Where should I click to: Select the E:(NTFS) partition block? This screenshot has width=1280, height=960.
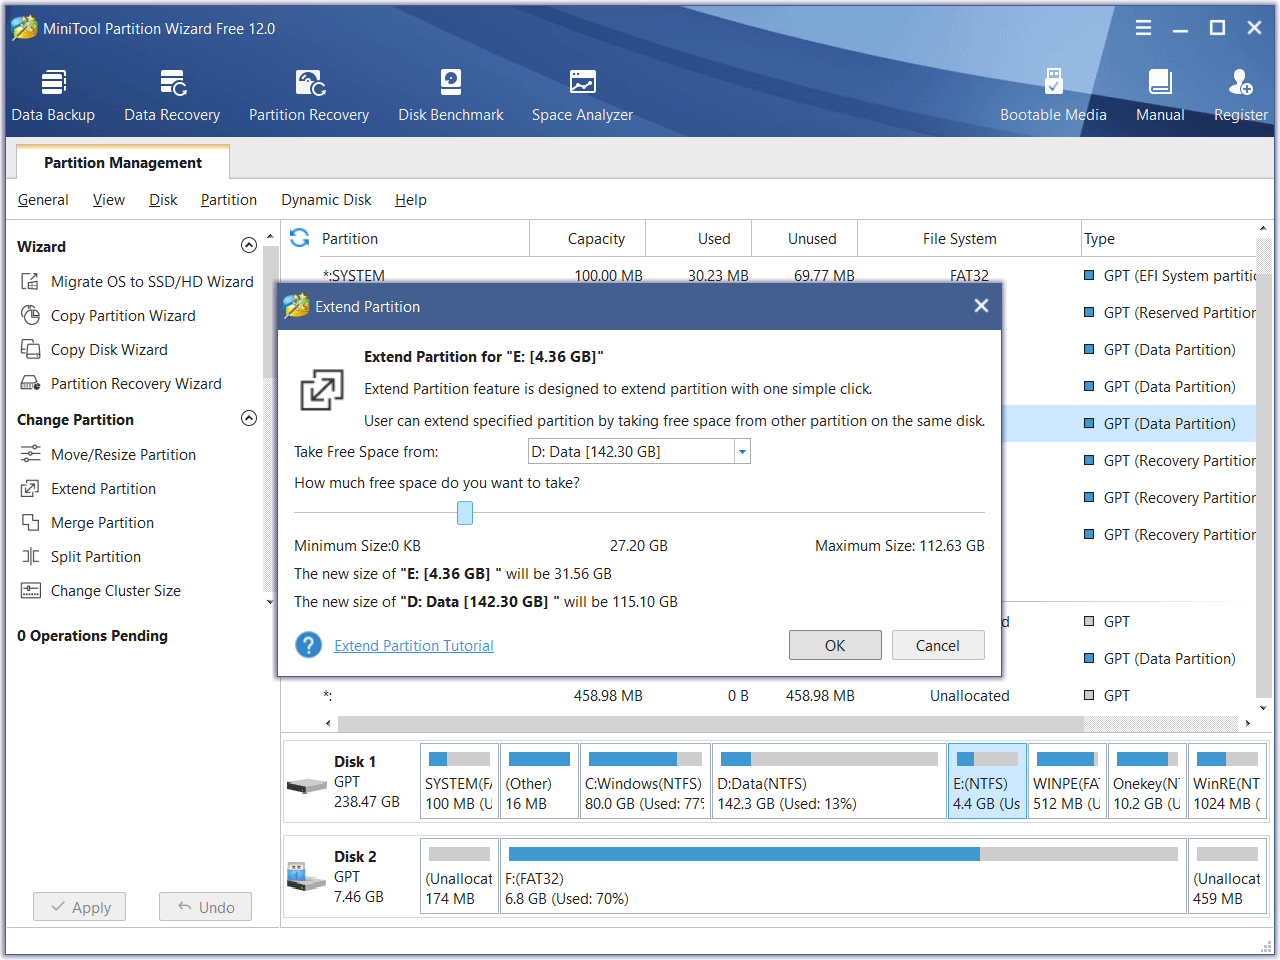click(987, 781)
